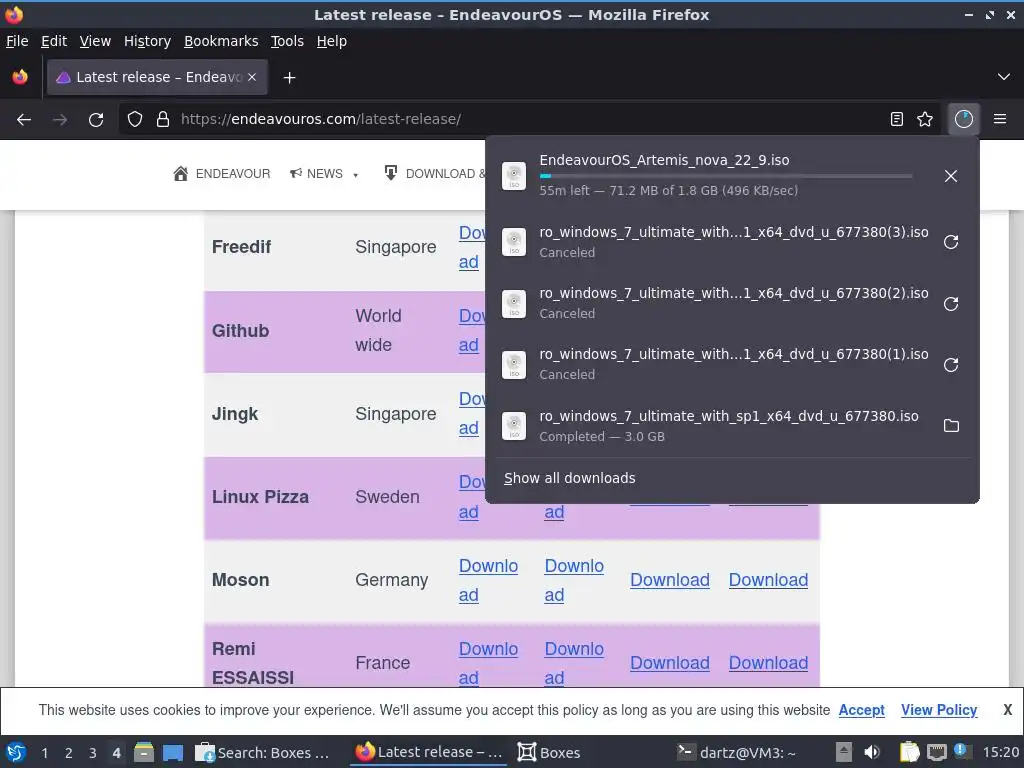Screen dimensions: 1024x768
Task: Open the taskbar start menu icon
Action: (x=16, y=752)
